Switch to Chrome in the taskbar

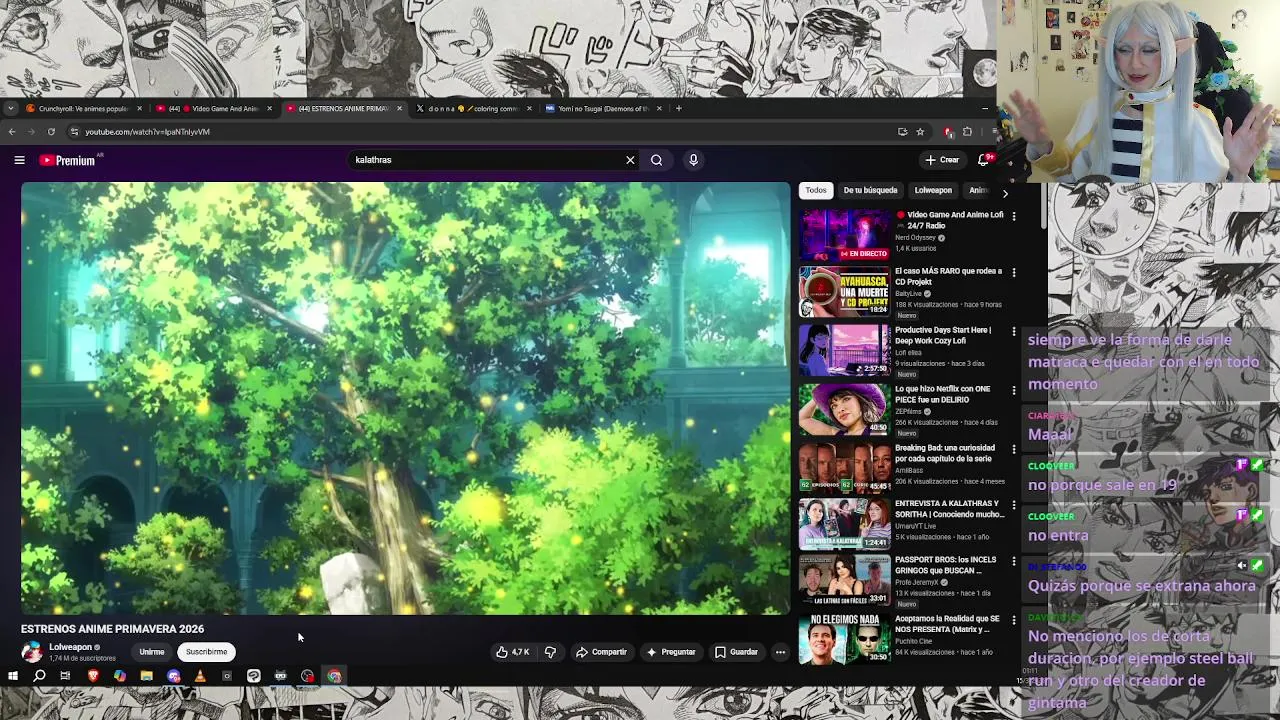(334, 676)
